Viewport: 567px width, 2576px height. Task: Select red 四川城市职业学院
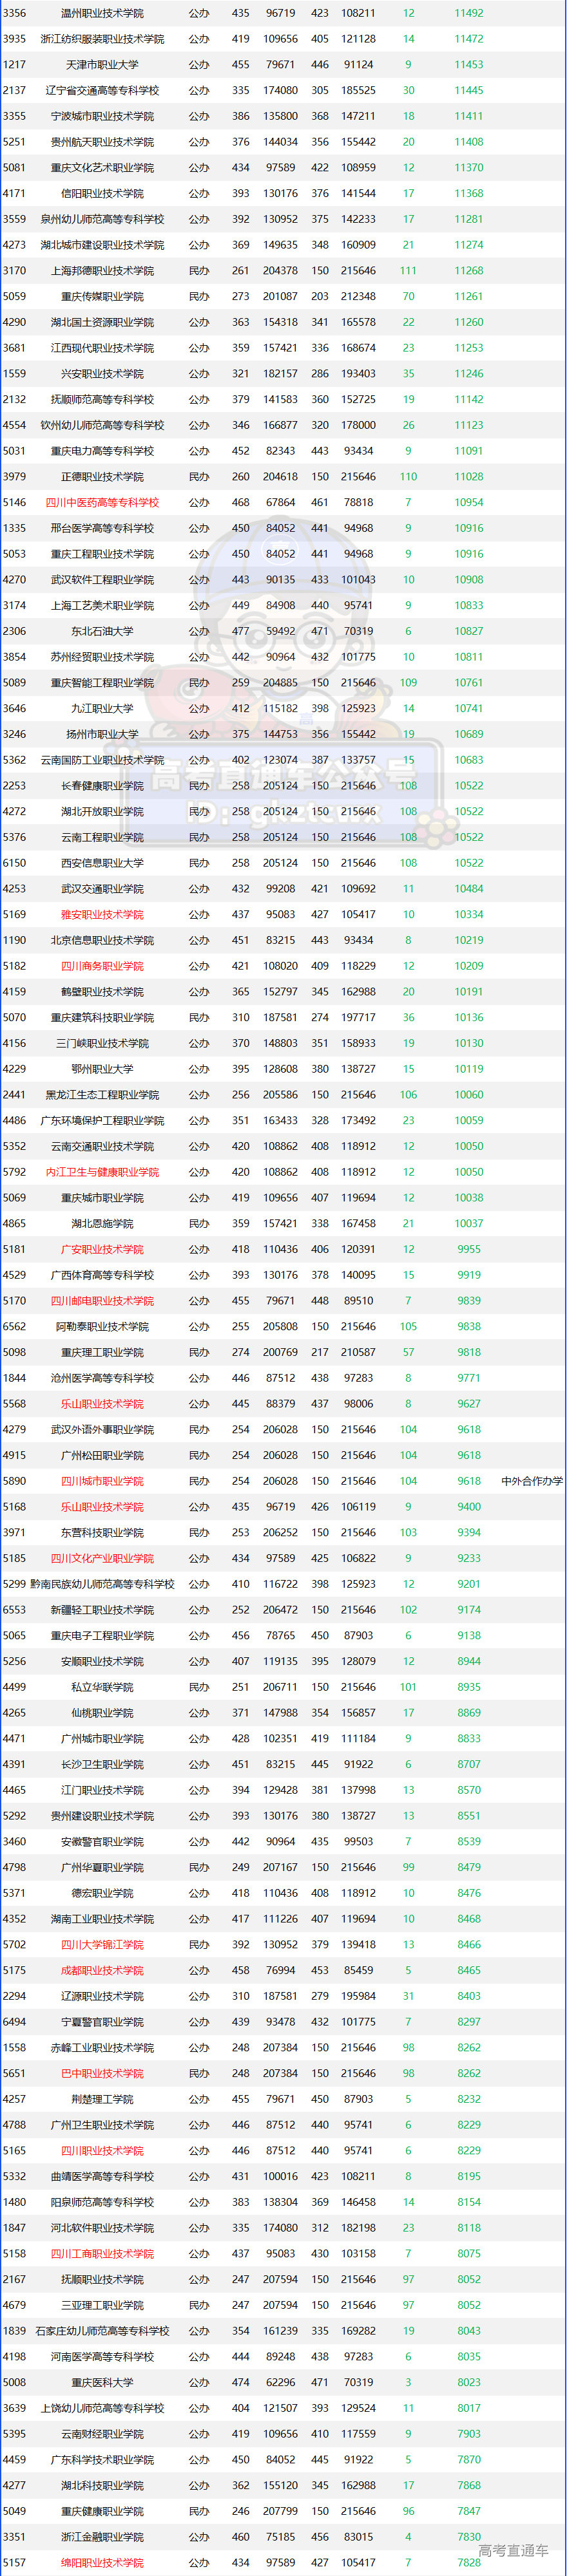click(102, 1482)
